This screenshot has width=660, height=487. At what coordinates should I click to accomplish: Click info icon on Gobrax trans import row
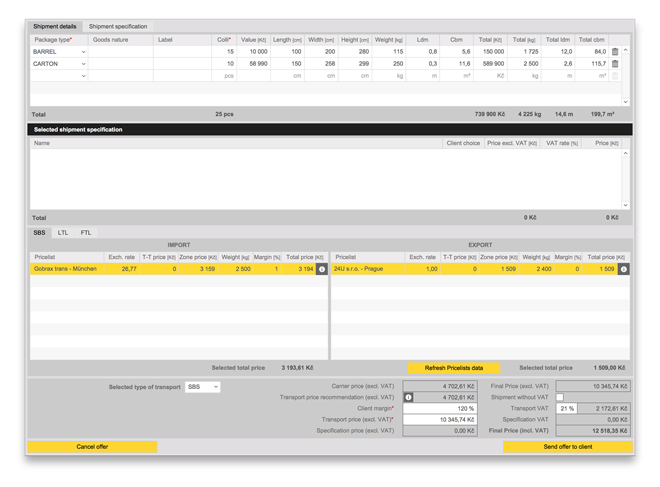322,269
